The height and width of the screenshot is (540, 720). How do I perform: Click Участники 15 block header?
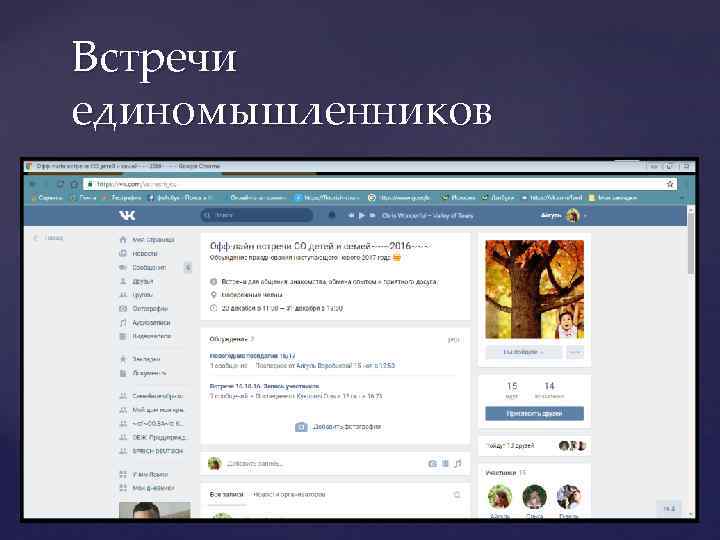506,472
